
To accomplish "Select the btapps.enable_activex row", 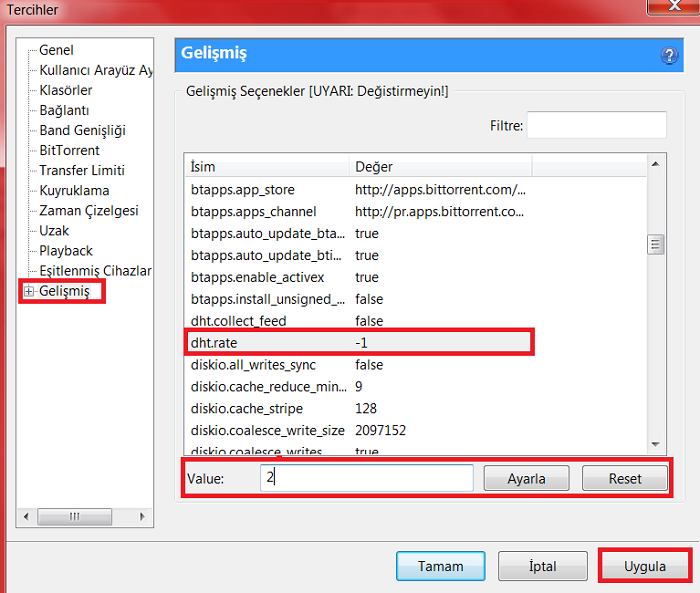I will (x=415, y=277).
